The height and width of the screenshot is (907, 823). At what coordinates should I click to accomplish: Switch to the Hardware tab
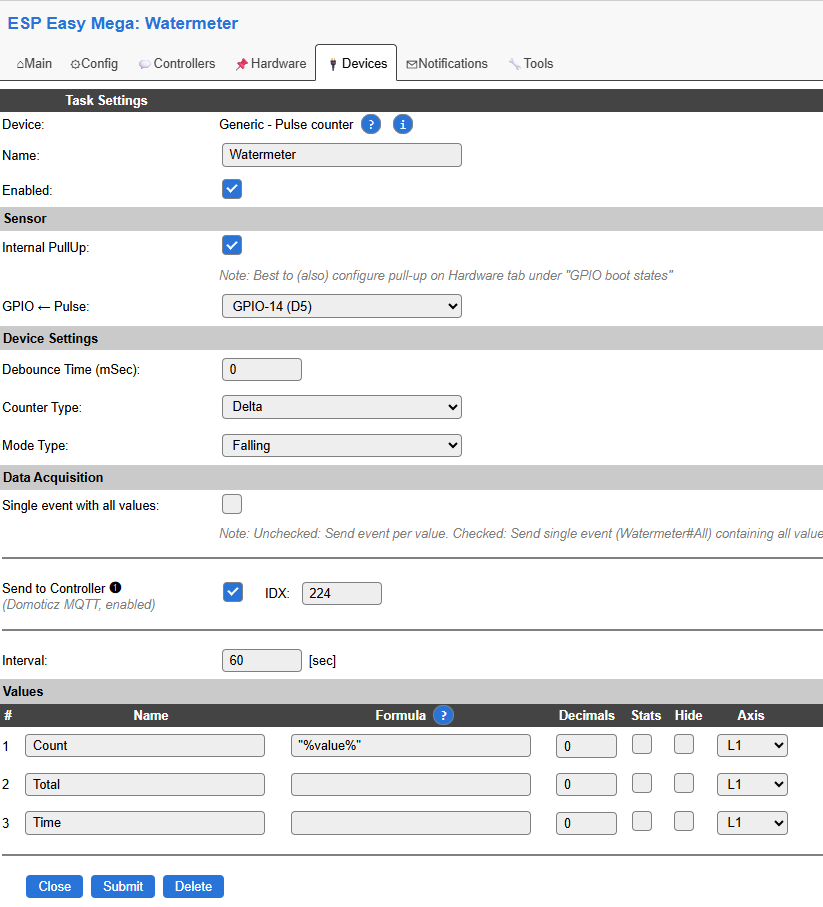tap(270, 63)
